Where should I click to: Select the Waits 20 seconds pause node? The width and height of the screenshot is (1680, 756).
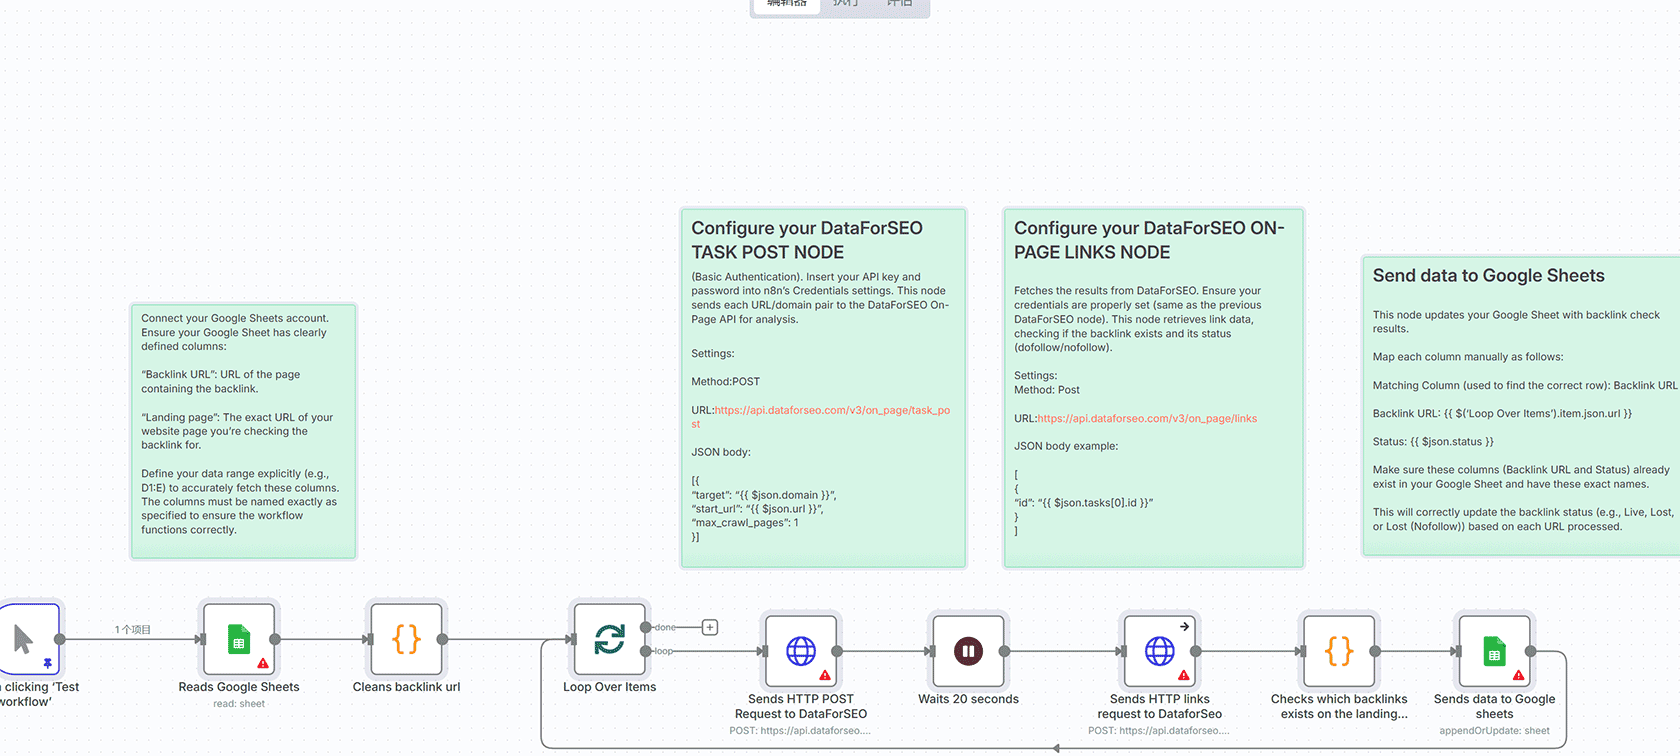pyautogui.click(x=968, y=651)
